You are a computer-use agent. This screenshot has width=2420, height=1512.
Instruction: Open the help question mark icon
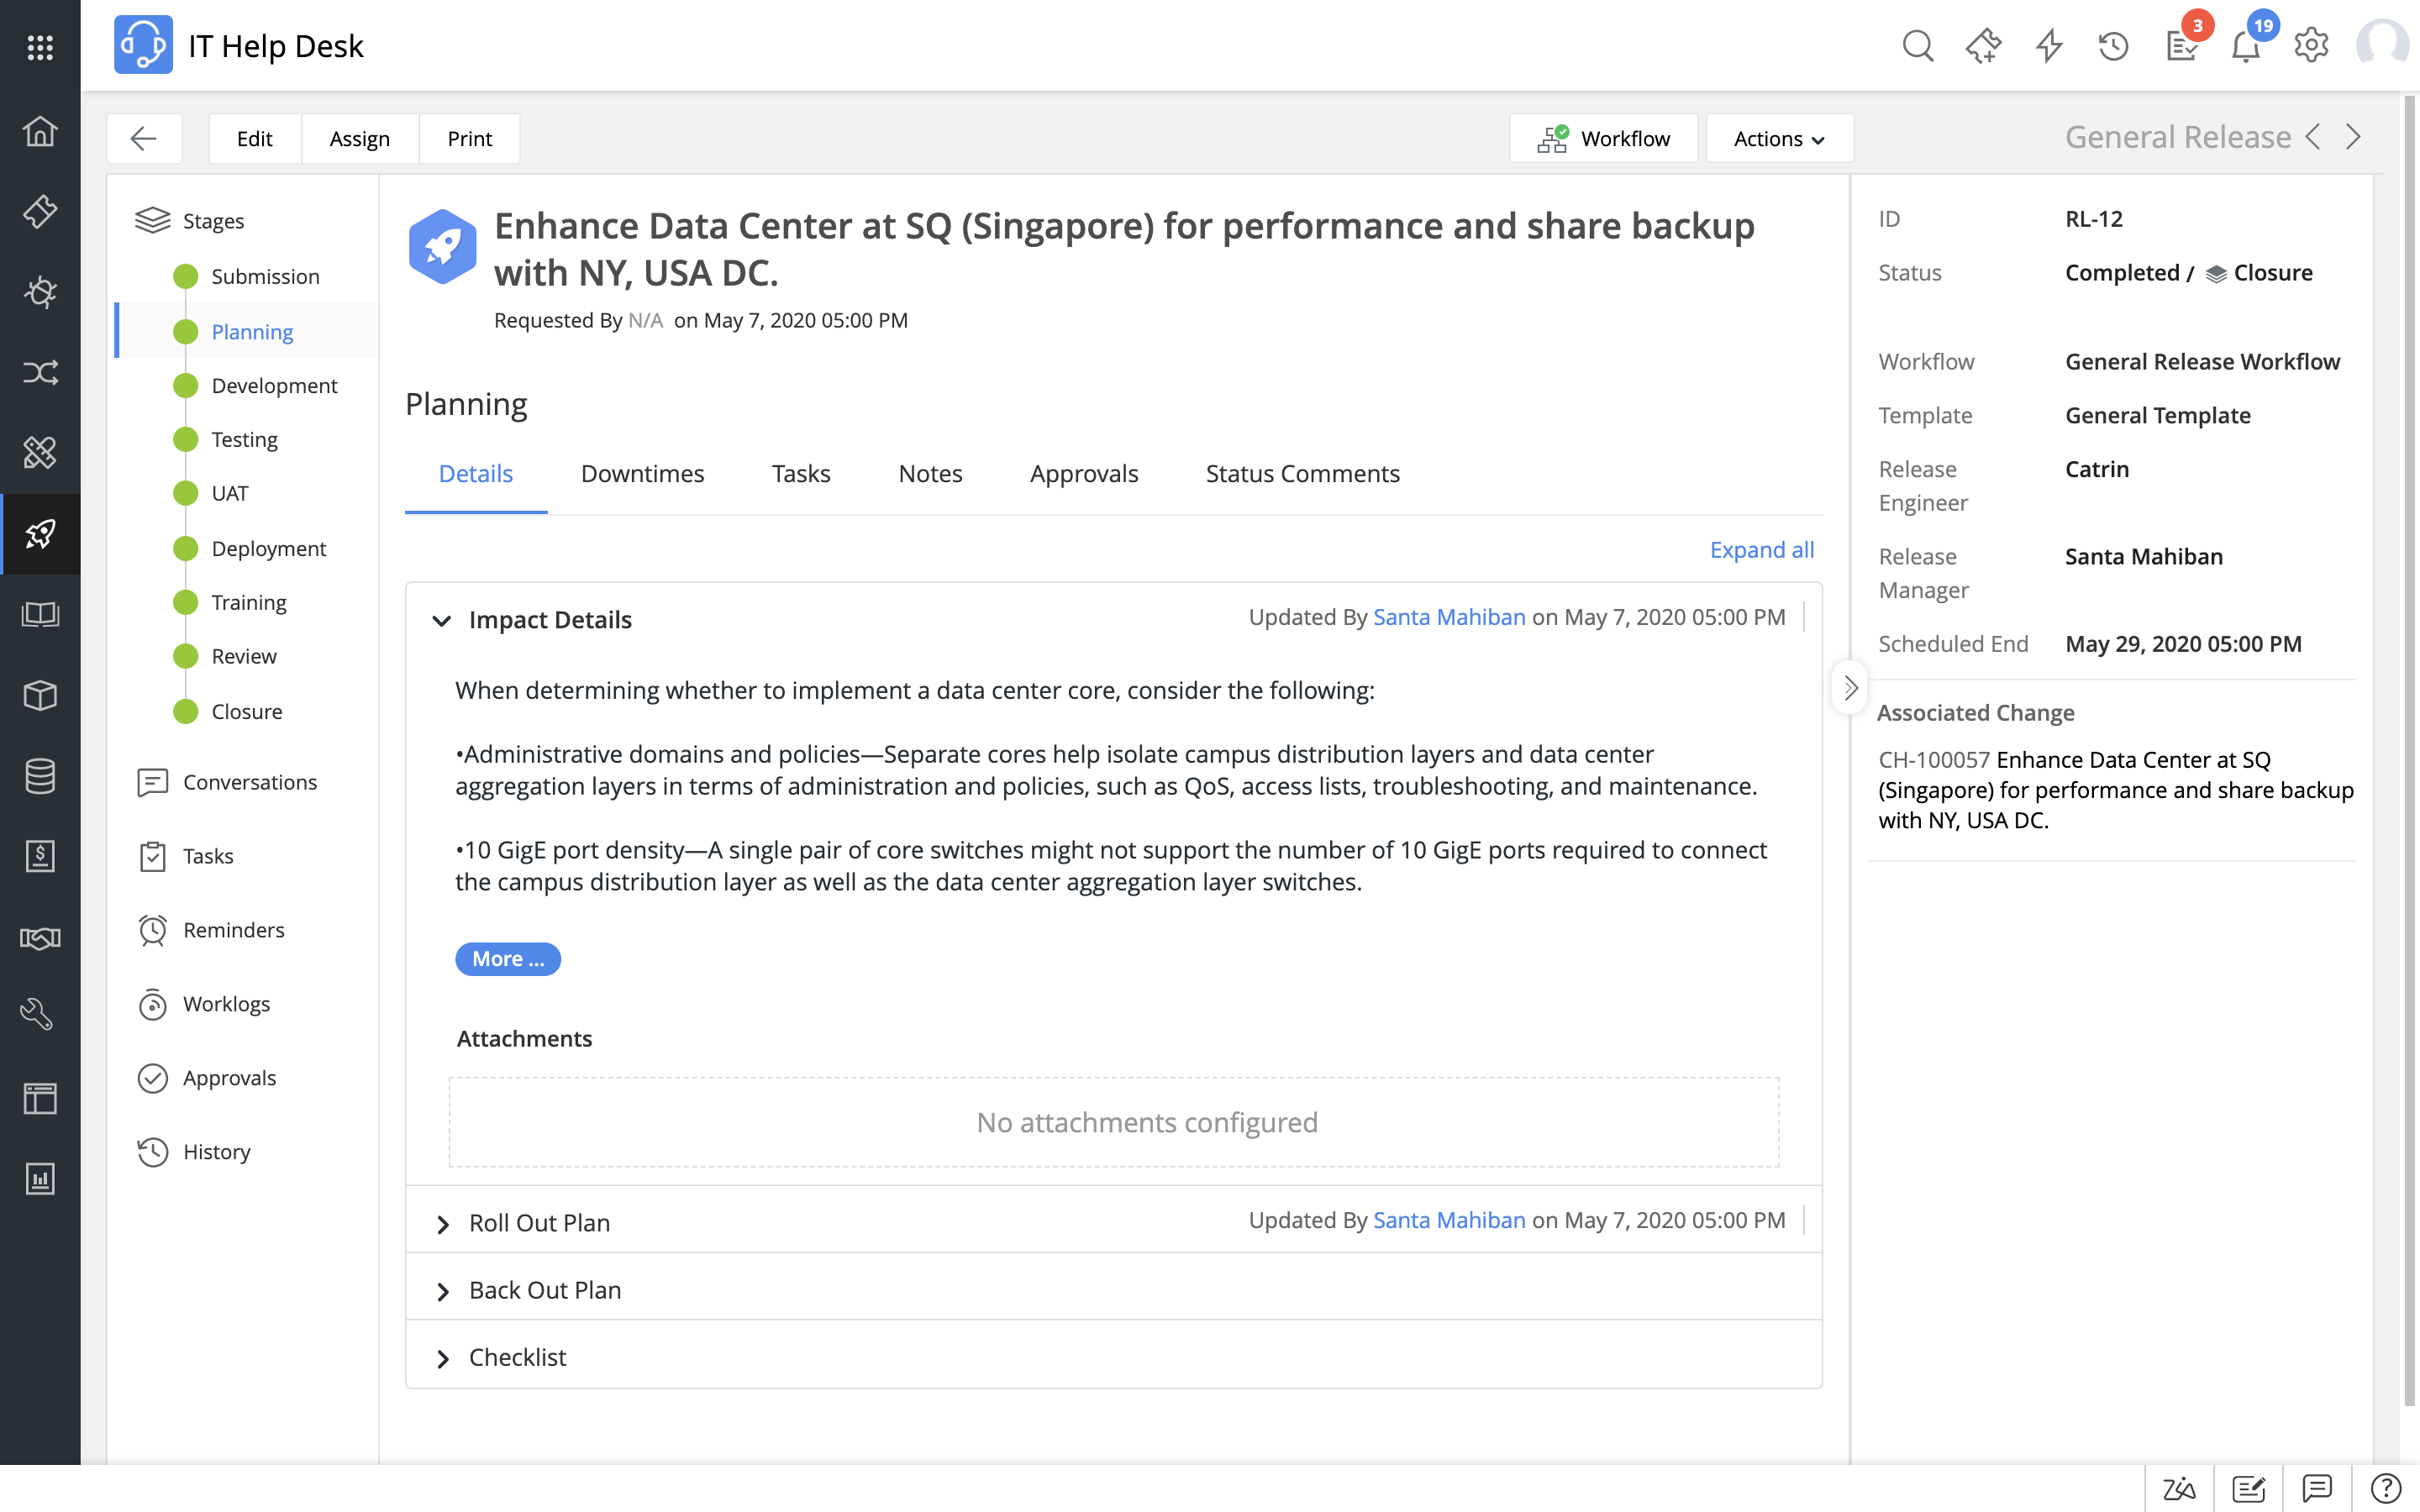tap(2385, 1488)
